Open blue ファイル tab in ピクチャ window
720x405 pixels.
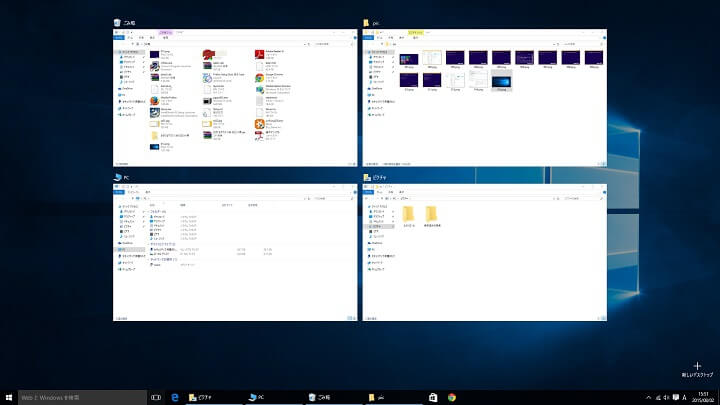(368, 192)
